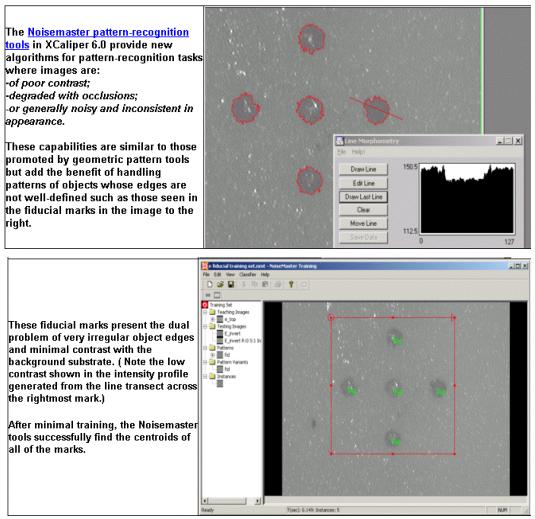Screen dimensions: 535x519
Task: Click the status bar 'Instances: 5' text
Action: coord(326,510)
